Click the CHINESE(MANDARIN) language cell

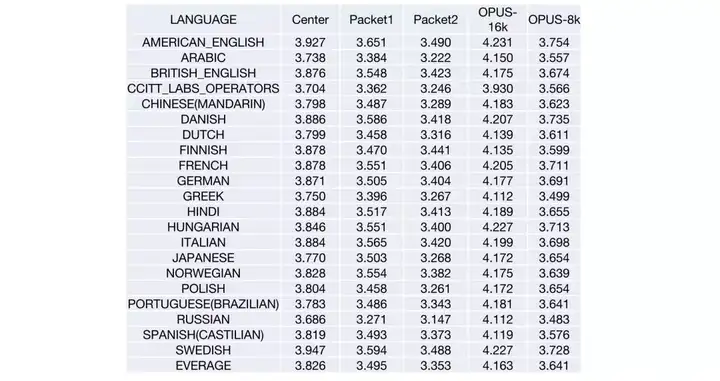coord(203,104)
